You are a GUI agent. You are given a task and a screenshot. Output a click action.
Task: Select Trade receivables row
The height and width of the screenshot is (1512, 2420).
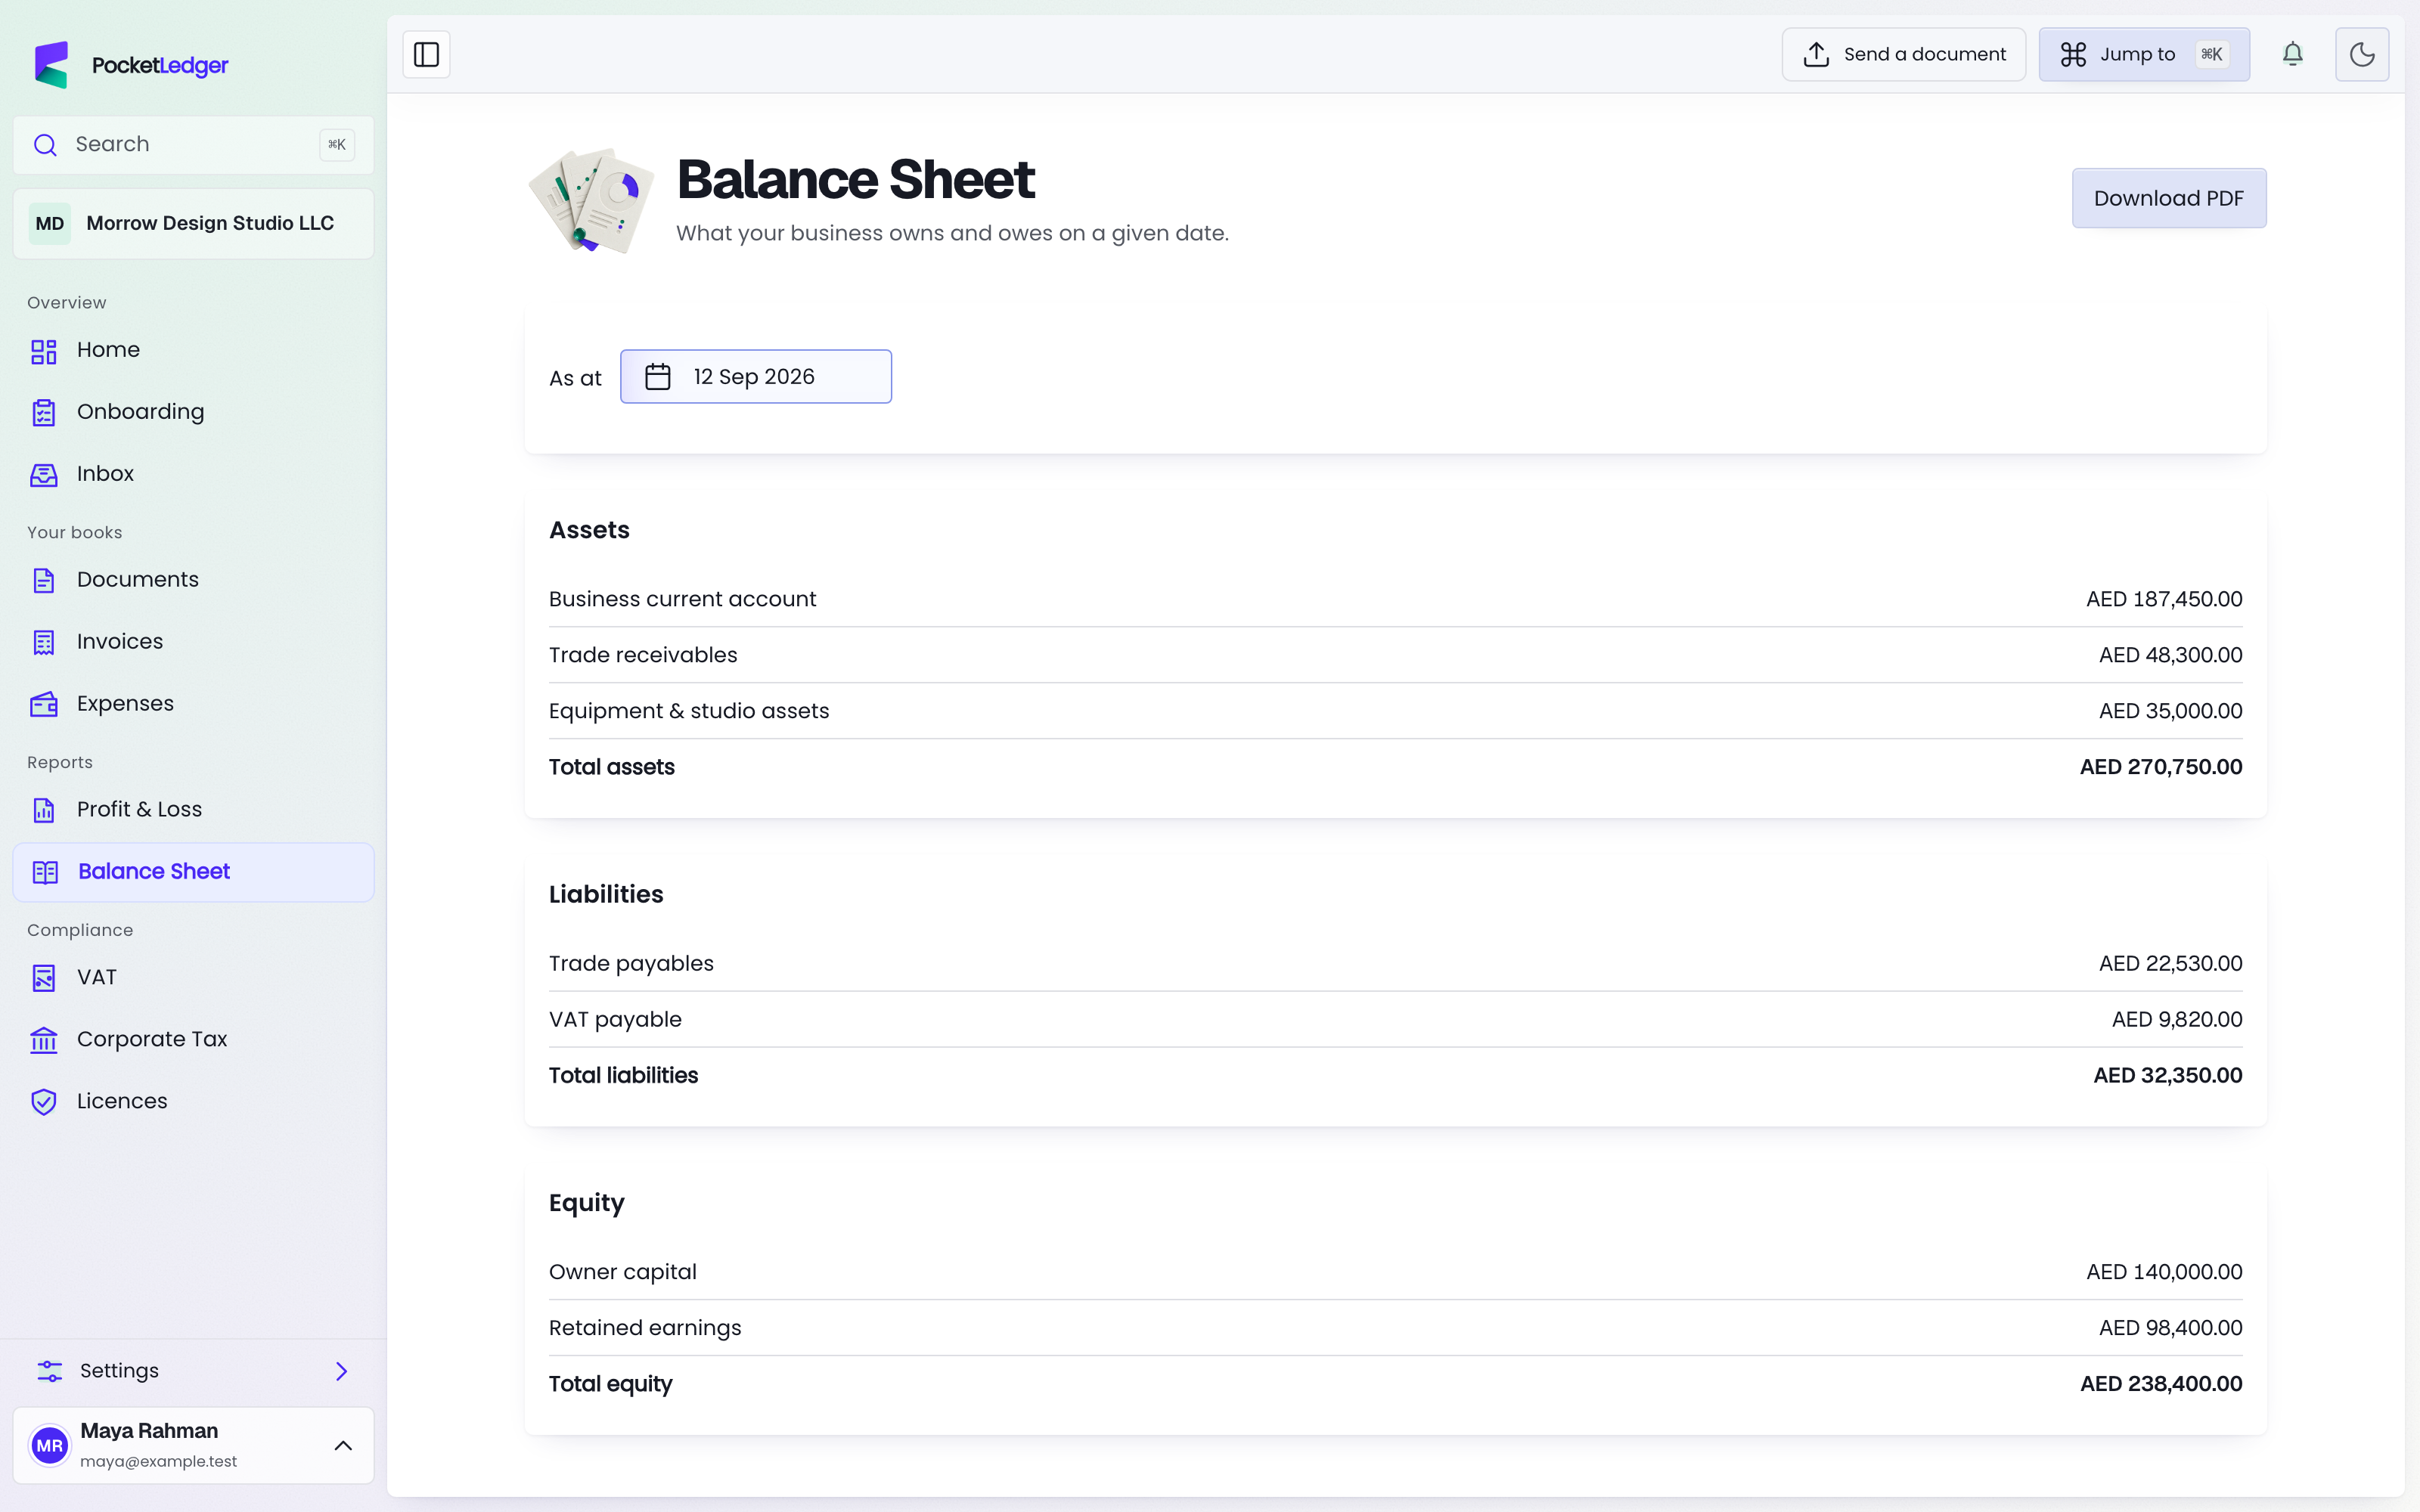[1395, 655]
